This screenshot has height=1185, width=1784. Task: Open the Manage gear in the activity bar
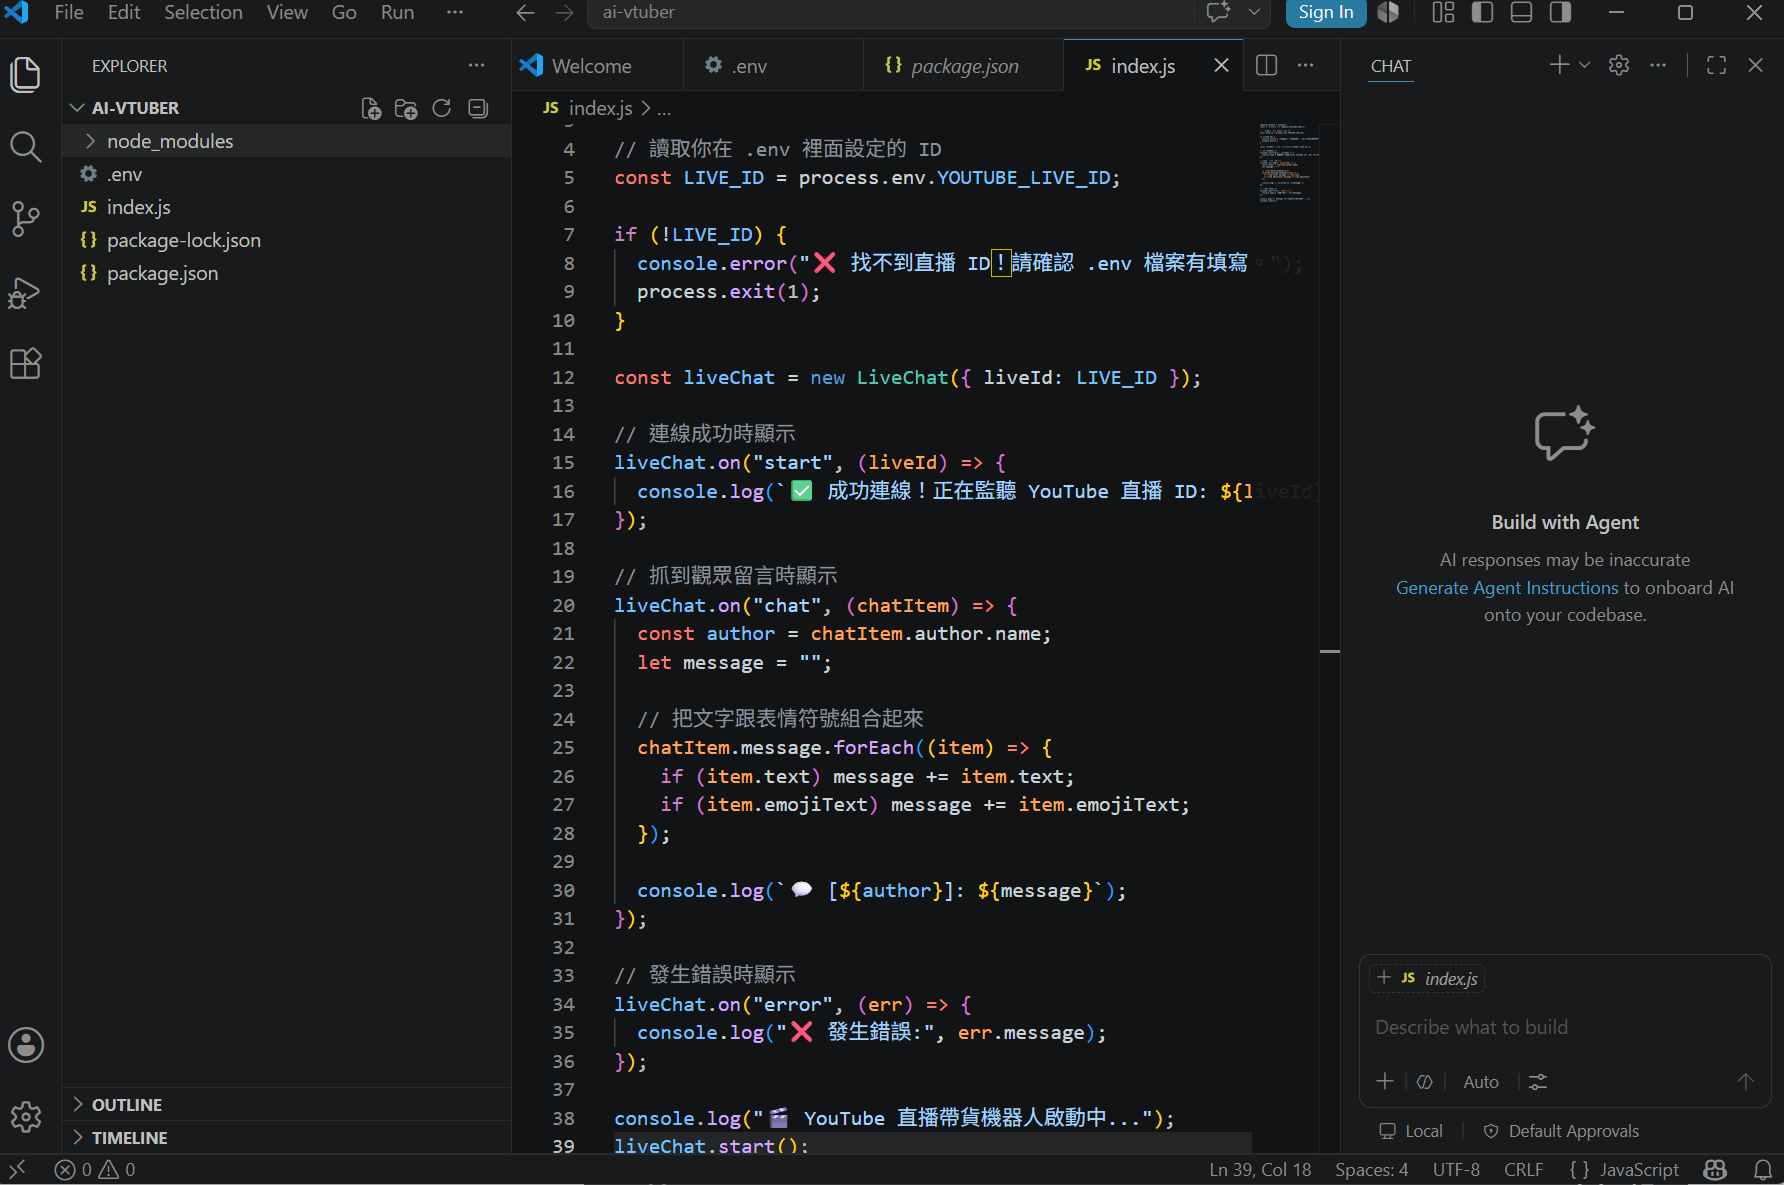point(25,1117)
